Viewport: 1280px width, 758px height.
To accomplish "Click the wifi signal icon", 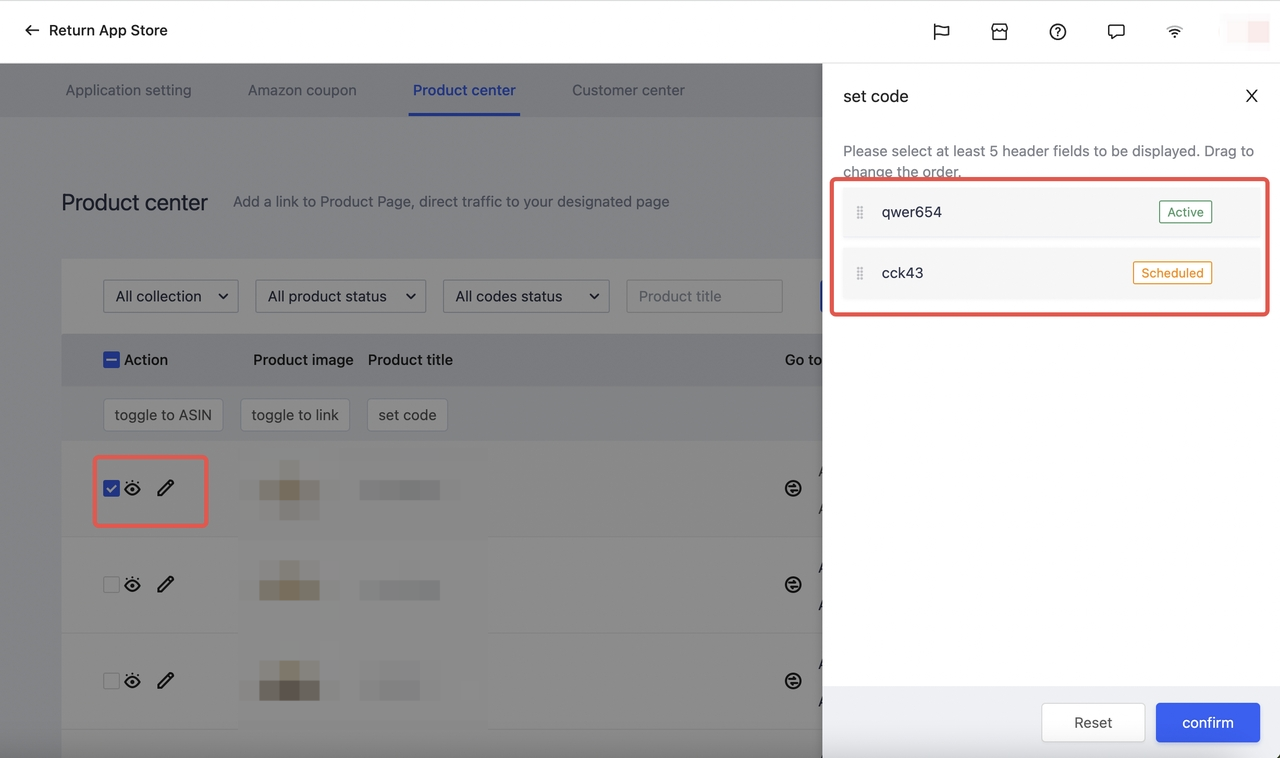I will click(1174, 31).
